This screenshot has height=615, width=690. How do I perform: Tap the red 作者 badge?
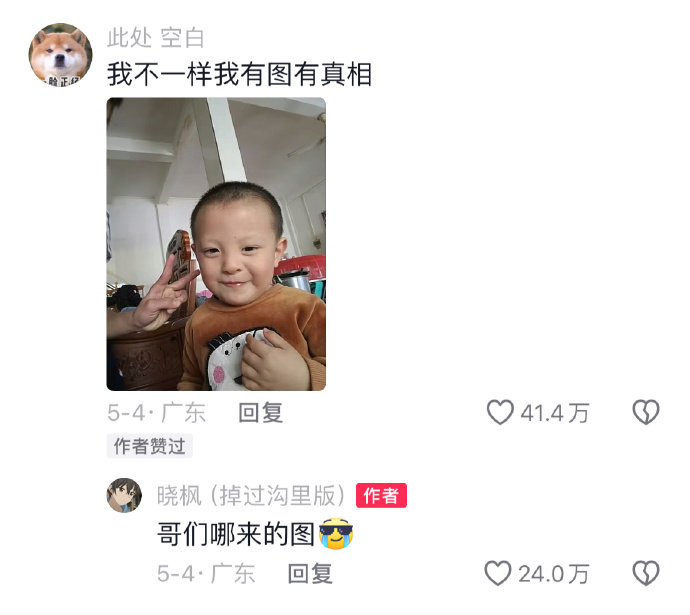click(381, 495)
